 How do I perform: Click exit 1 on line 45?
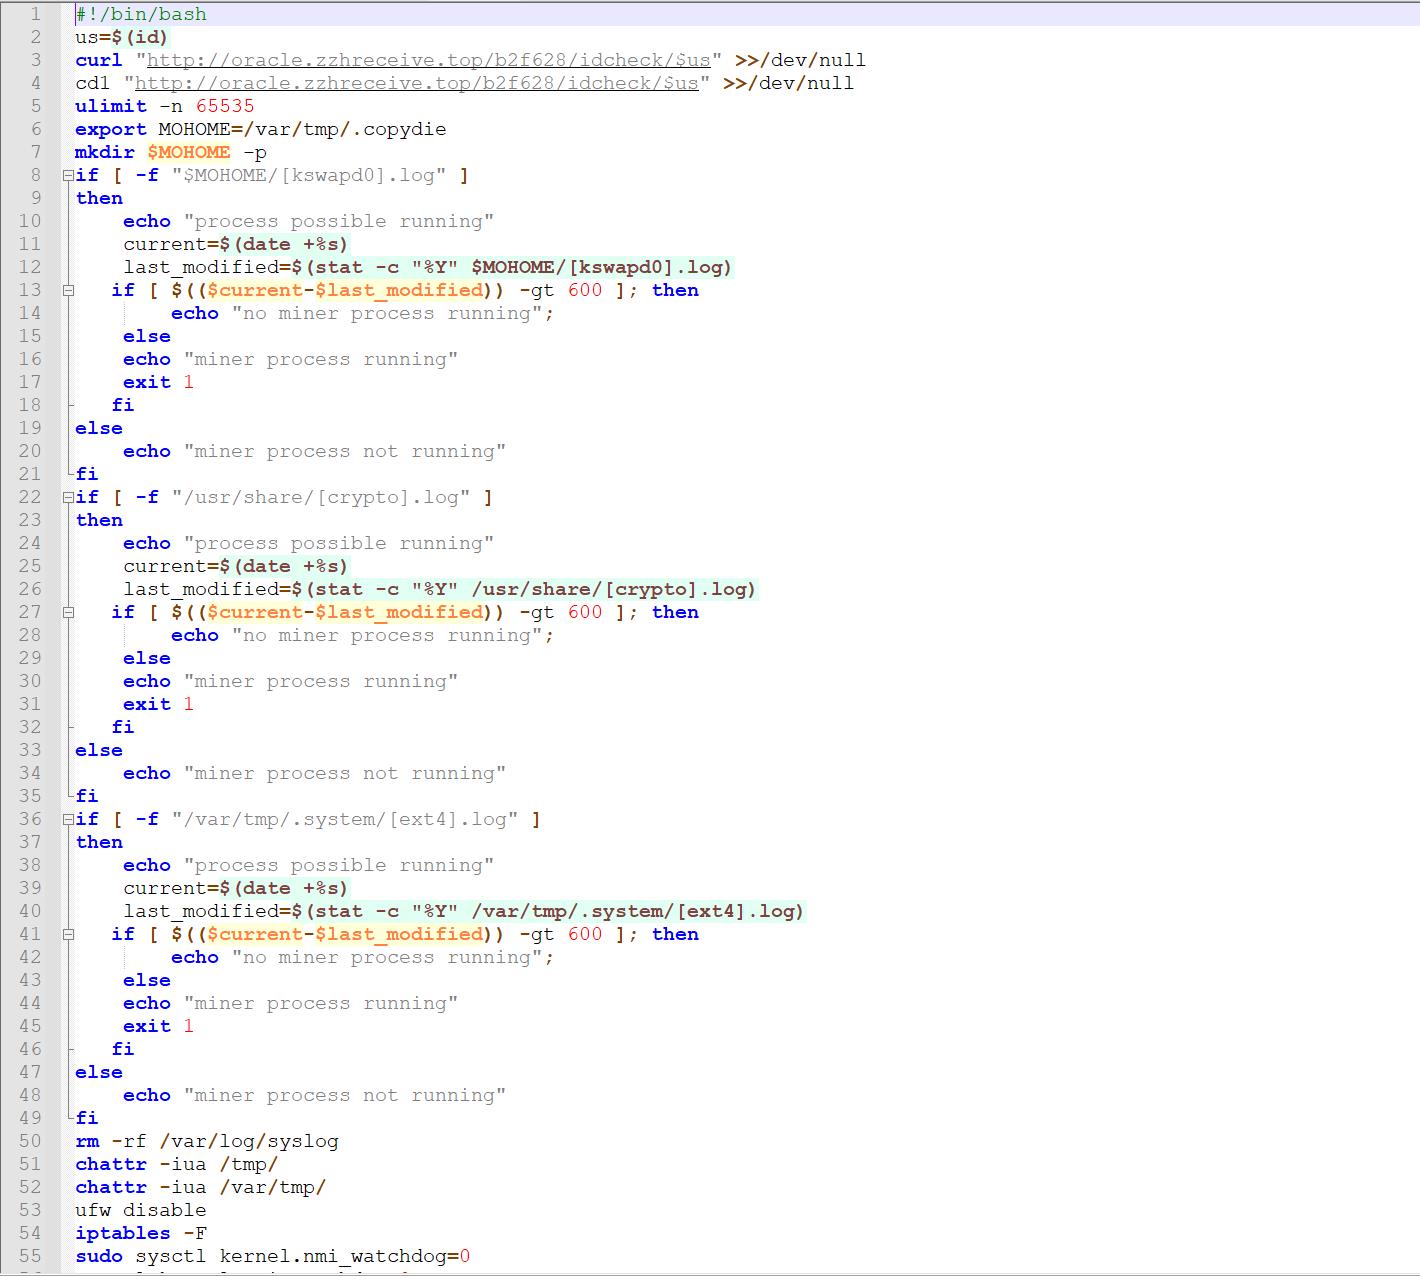pyautogui.click(x=158, y=1026)
